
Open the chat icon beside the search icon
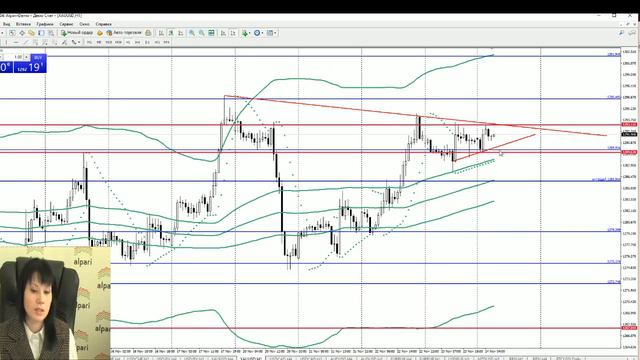point(633,33)
